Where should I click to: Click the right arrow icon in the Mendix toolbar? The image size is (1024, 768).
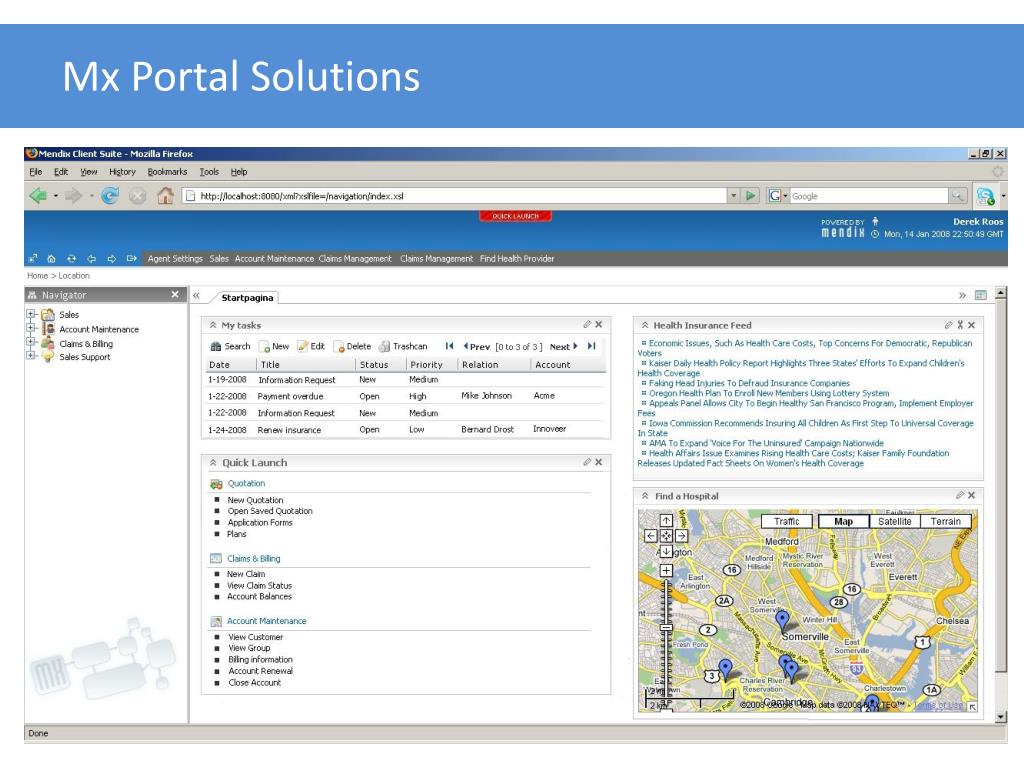click(111, 259)
